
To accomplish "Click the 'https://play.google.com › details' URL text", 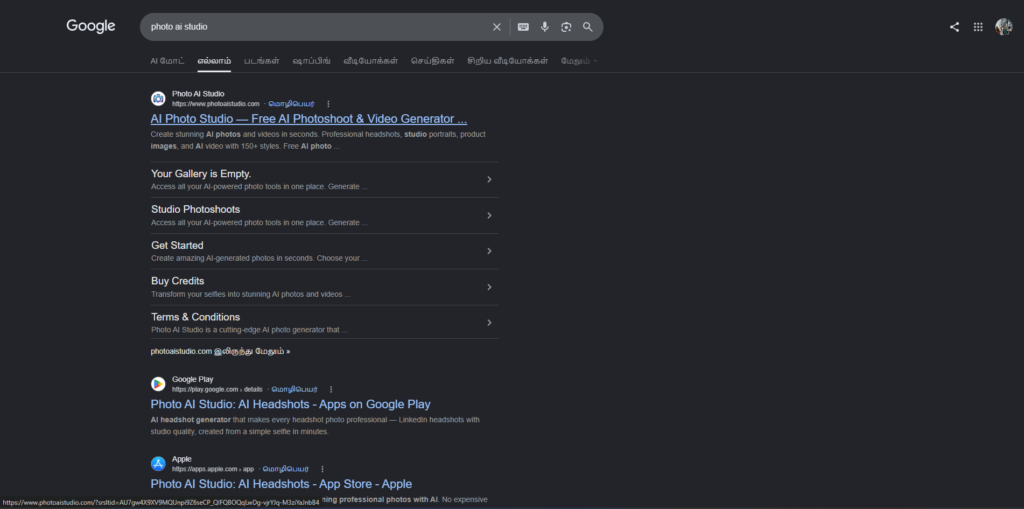I will [x=217, y=389].
